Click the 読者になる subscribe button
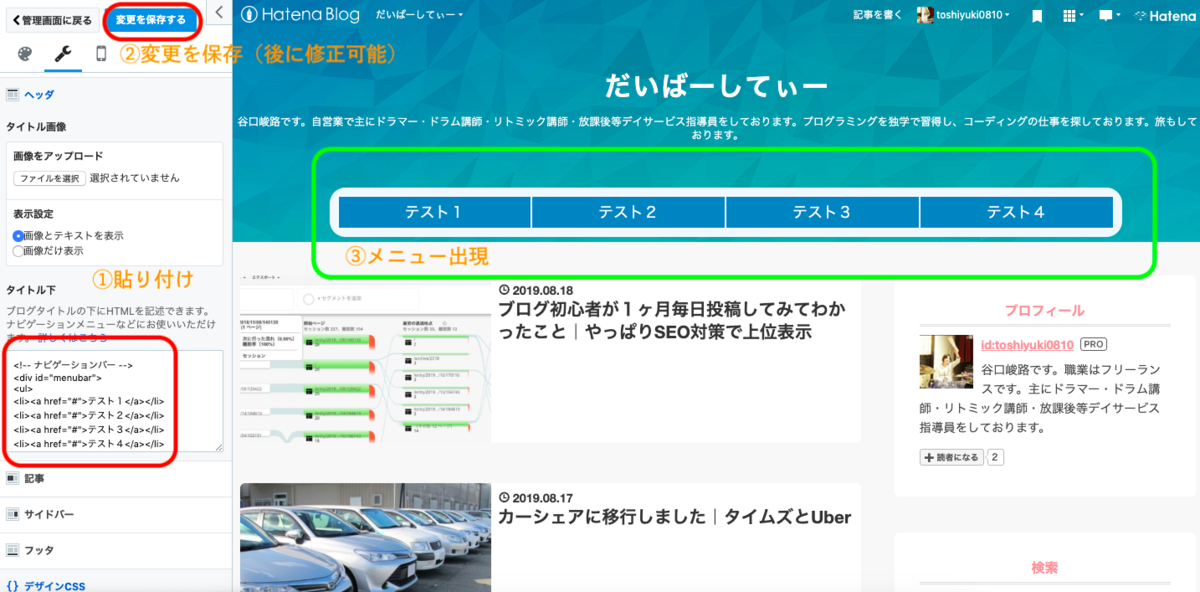This screenshot has height=592, width=1200. click(x=950, y=454)
